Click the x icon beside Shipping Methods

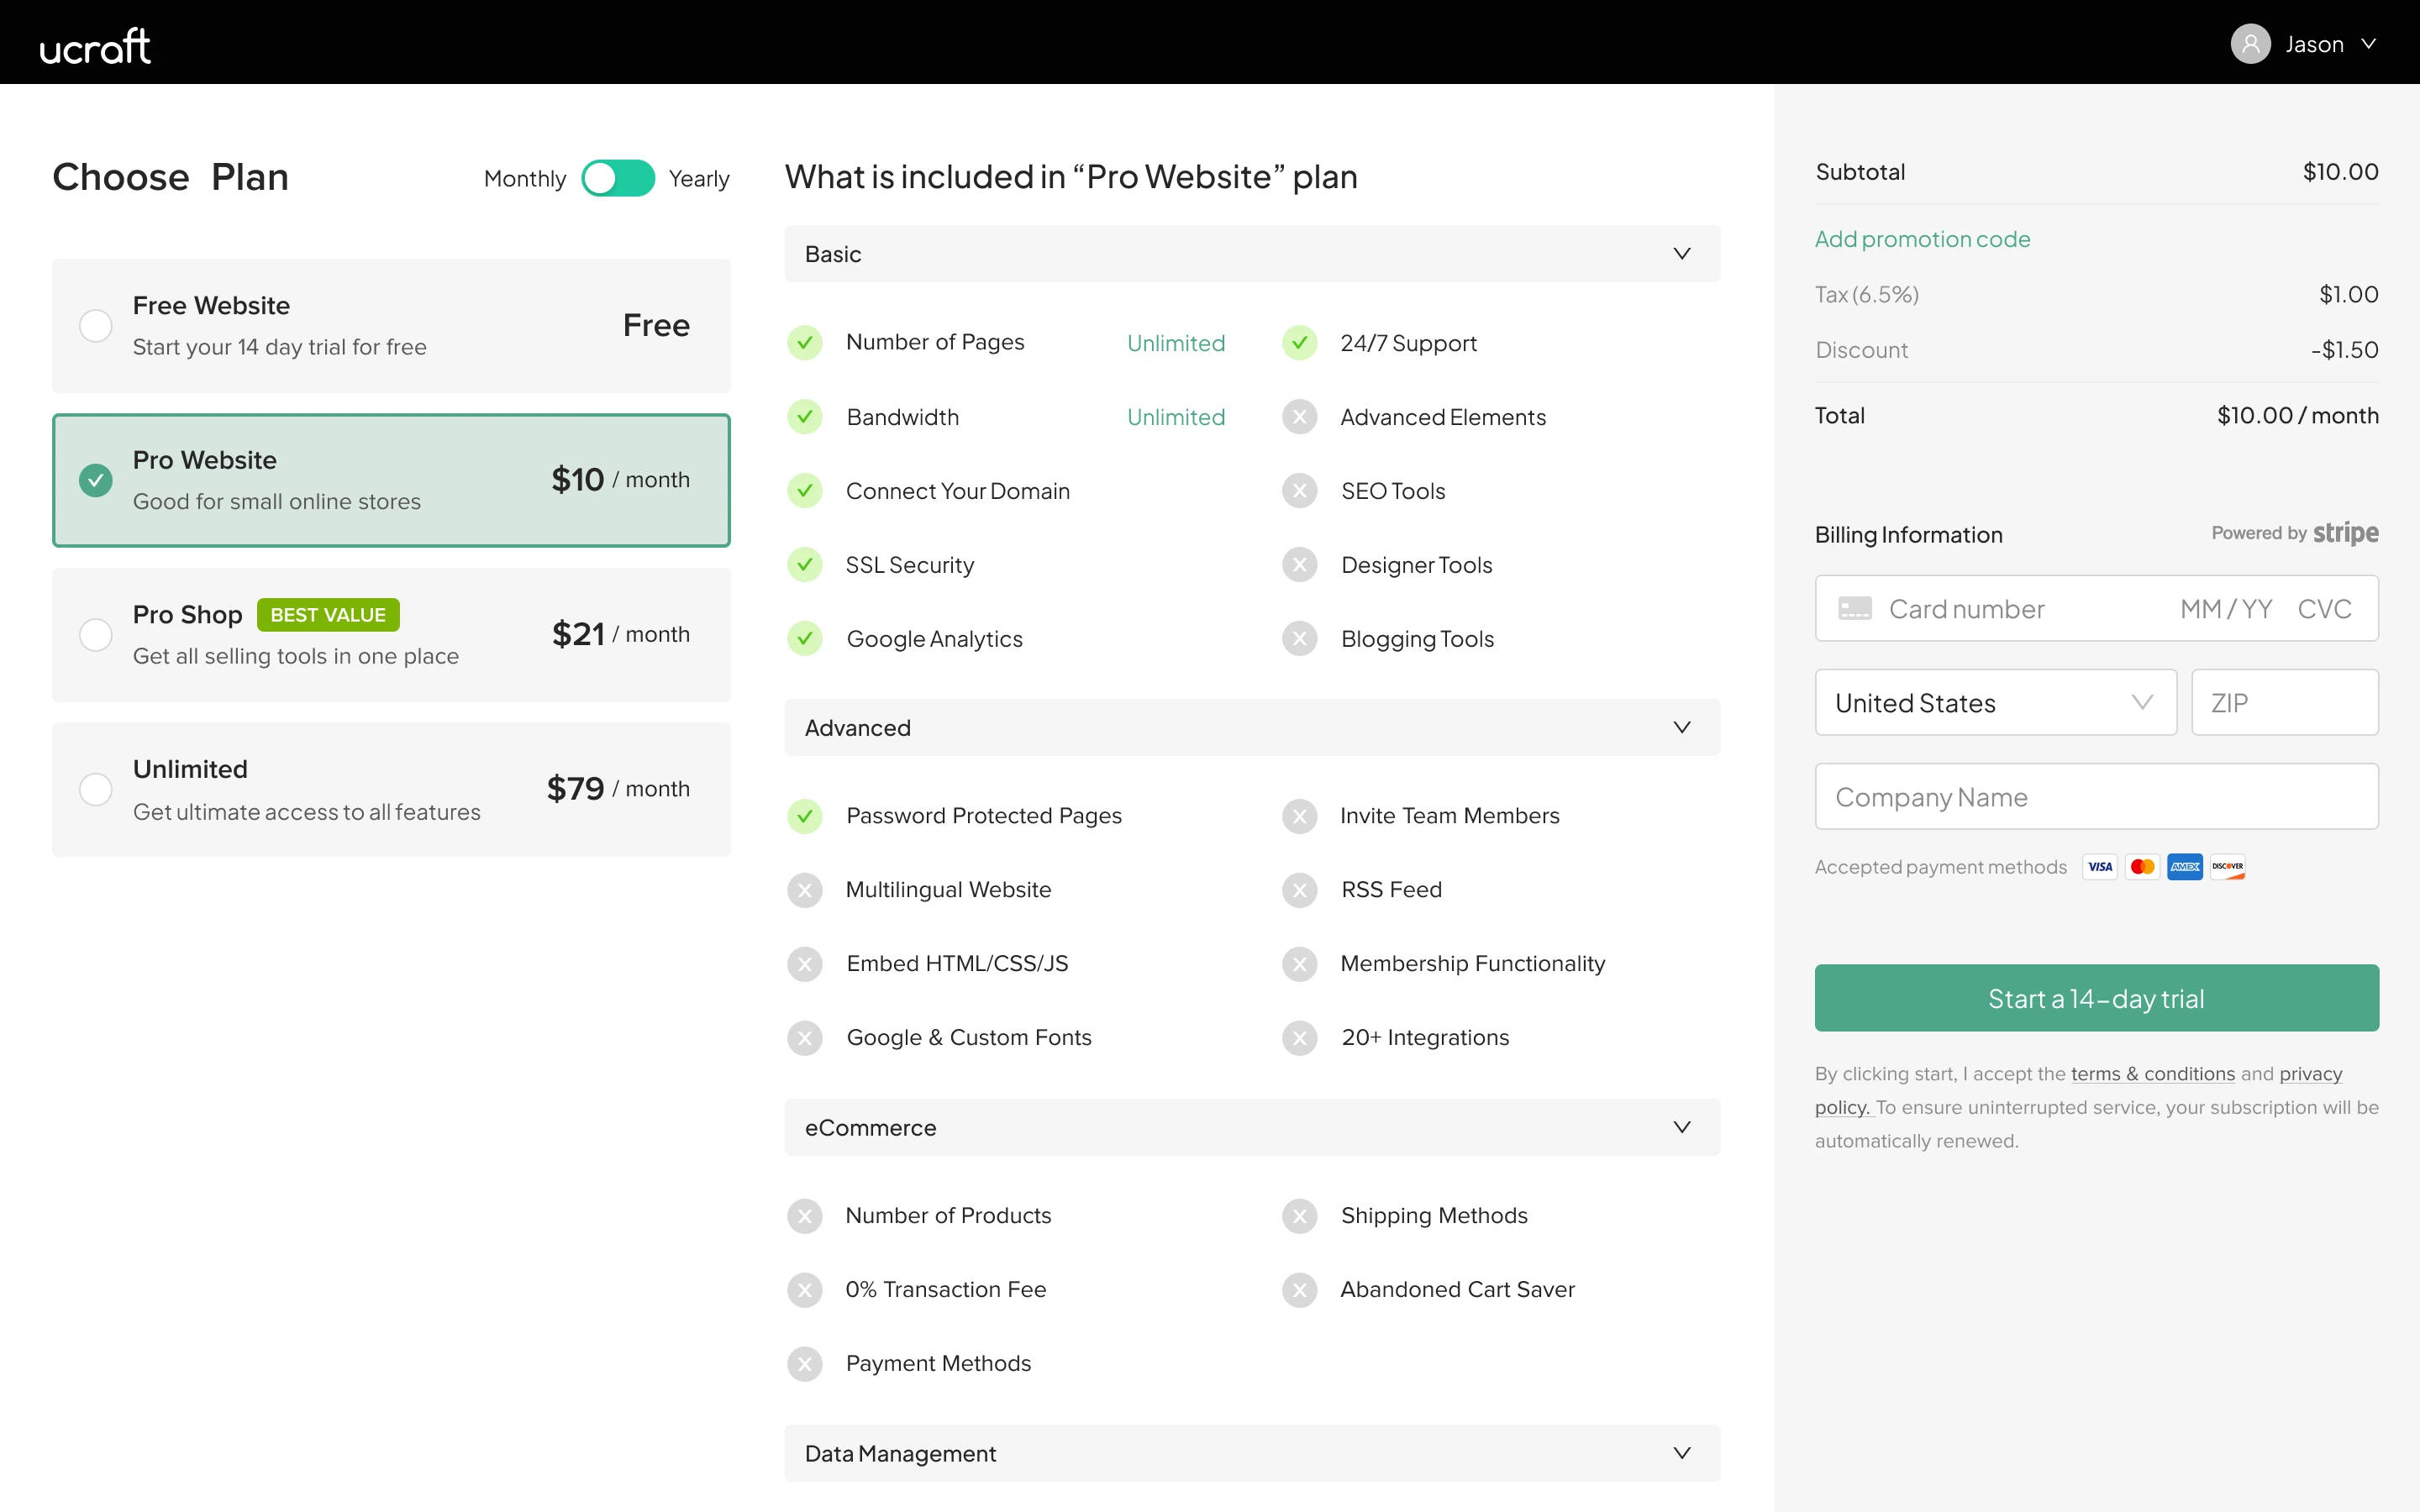1299,1216
